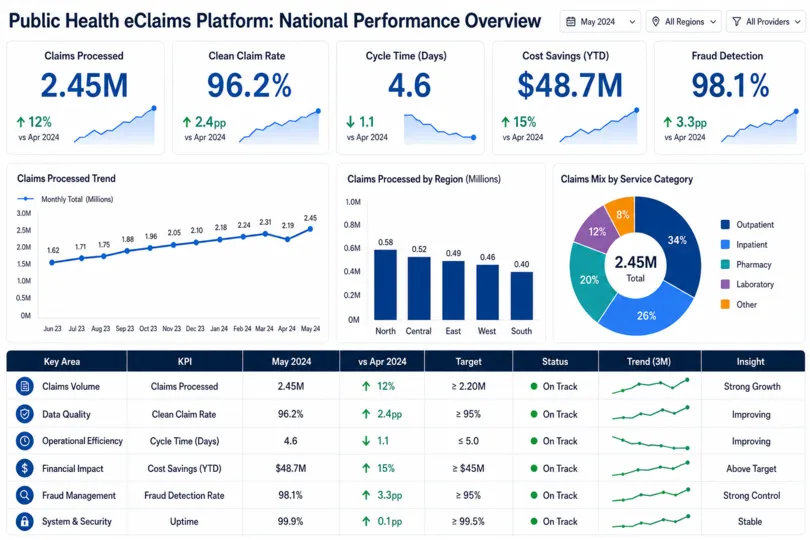810x540 pixels.
Task: Click the Apr 24 data point labeled 2.19
Action: click(x=287, y=239)
